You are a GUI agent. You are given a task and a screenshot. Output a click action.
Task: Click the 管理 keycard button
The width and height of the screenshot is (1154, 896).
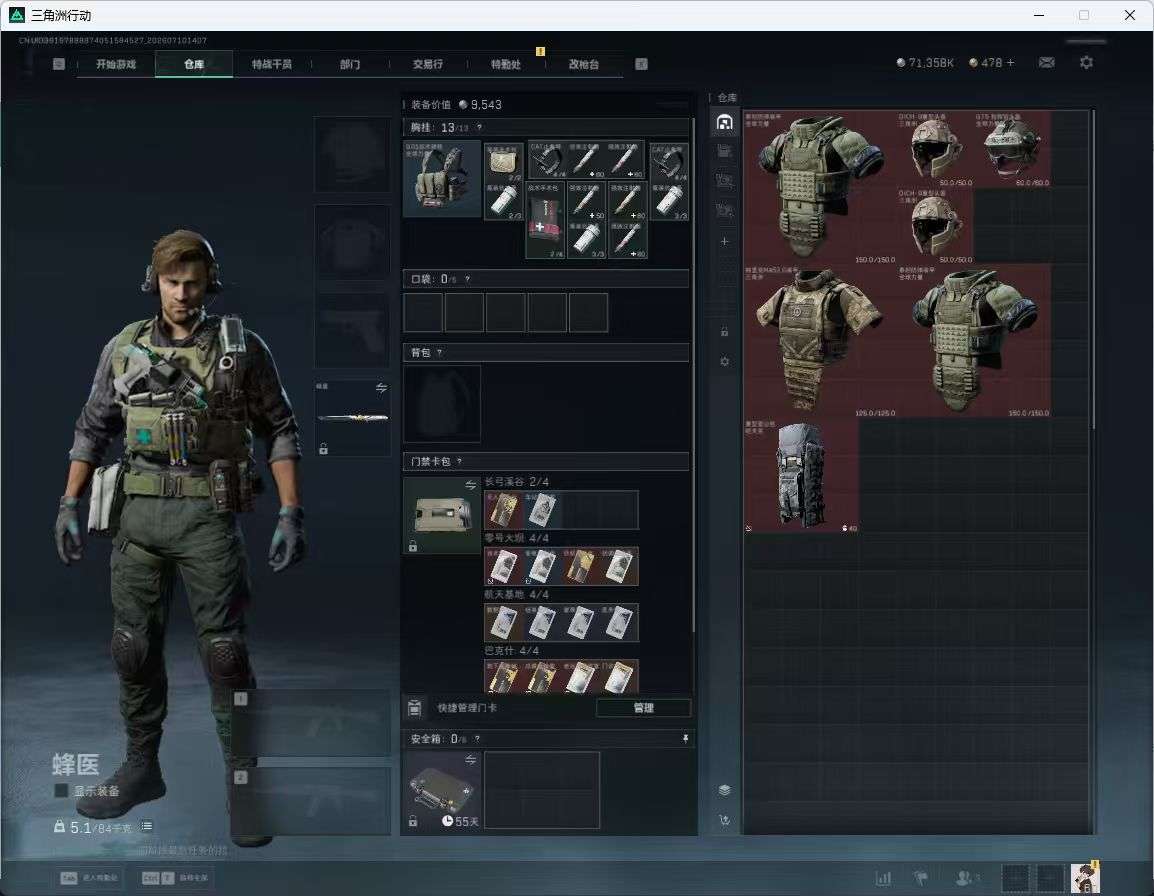pos(643,708)
